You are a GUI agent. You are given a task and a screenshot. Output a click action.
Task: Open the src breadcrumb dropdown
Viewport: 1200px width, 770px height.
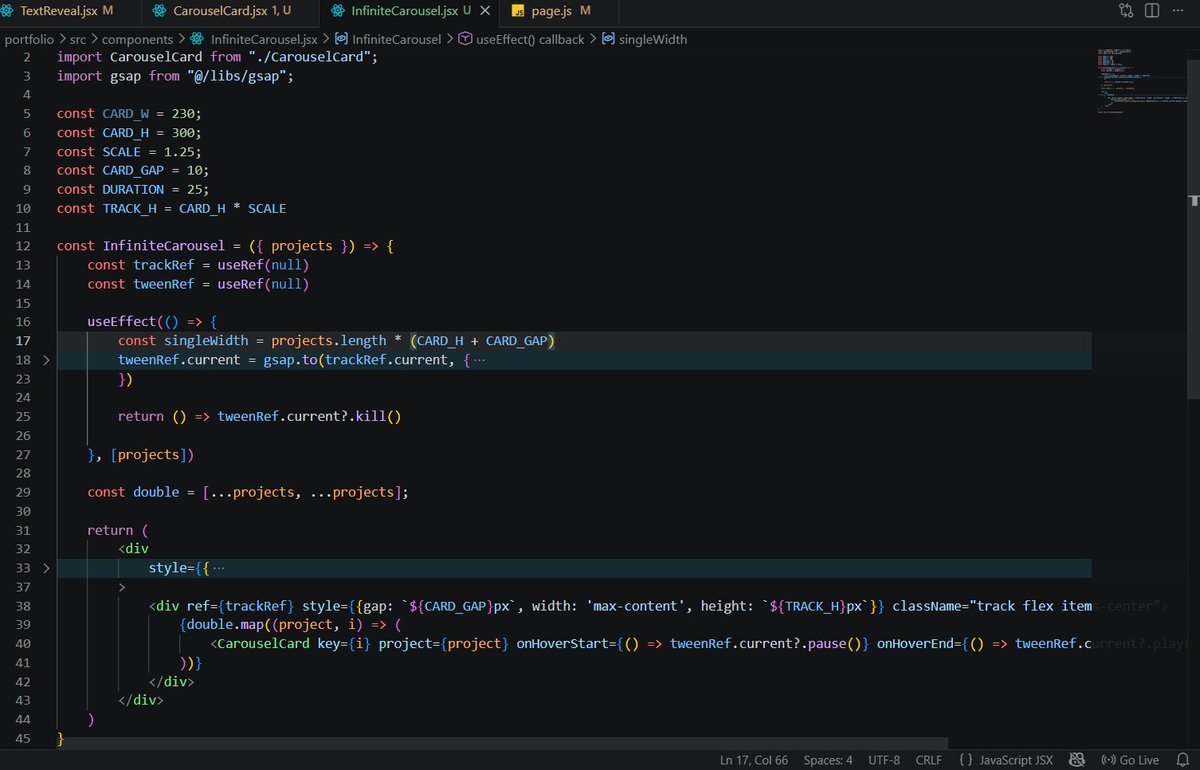point(78,40)
